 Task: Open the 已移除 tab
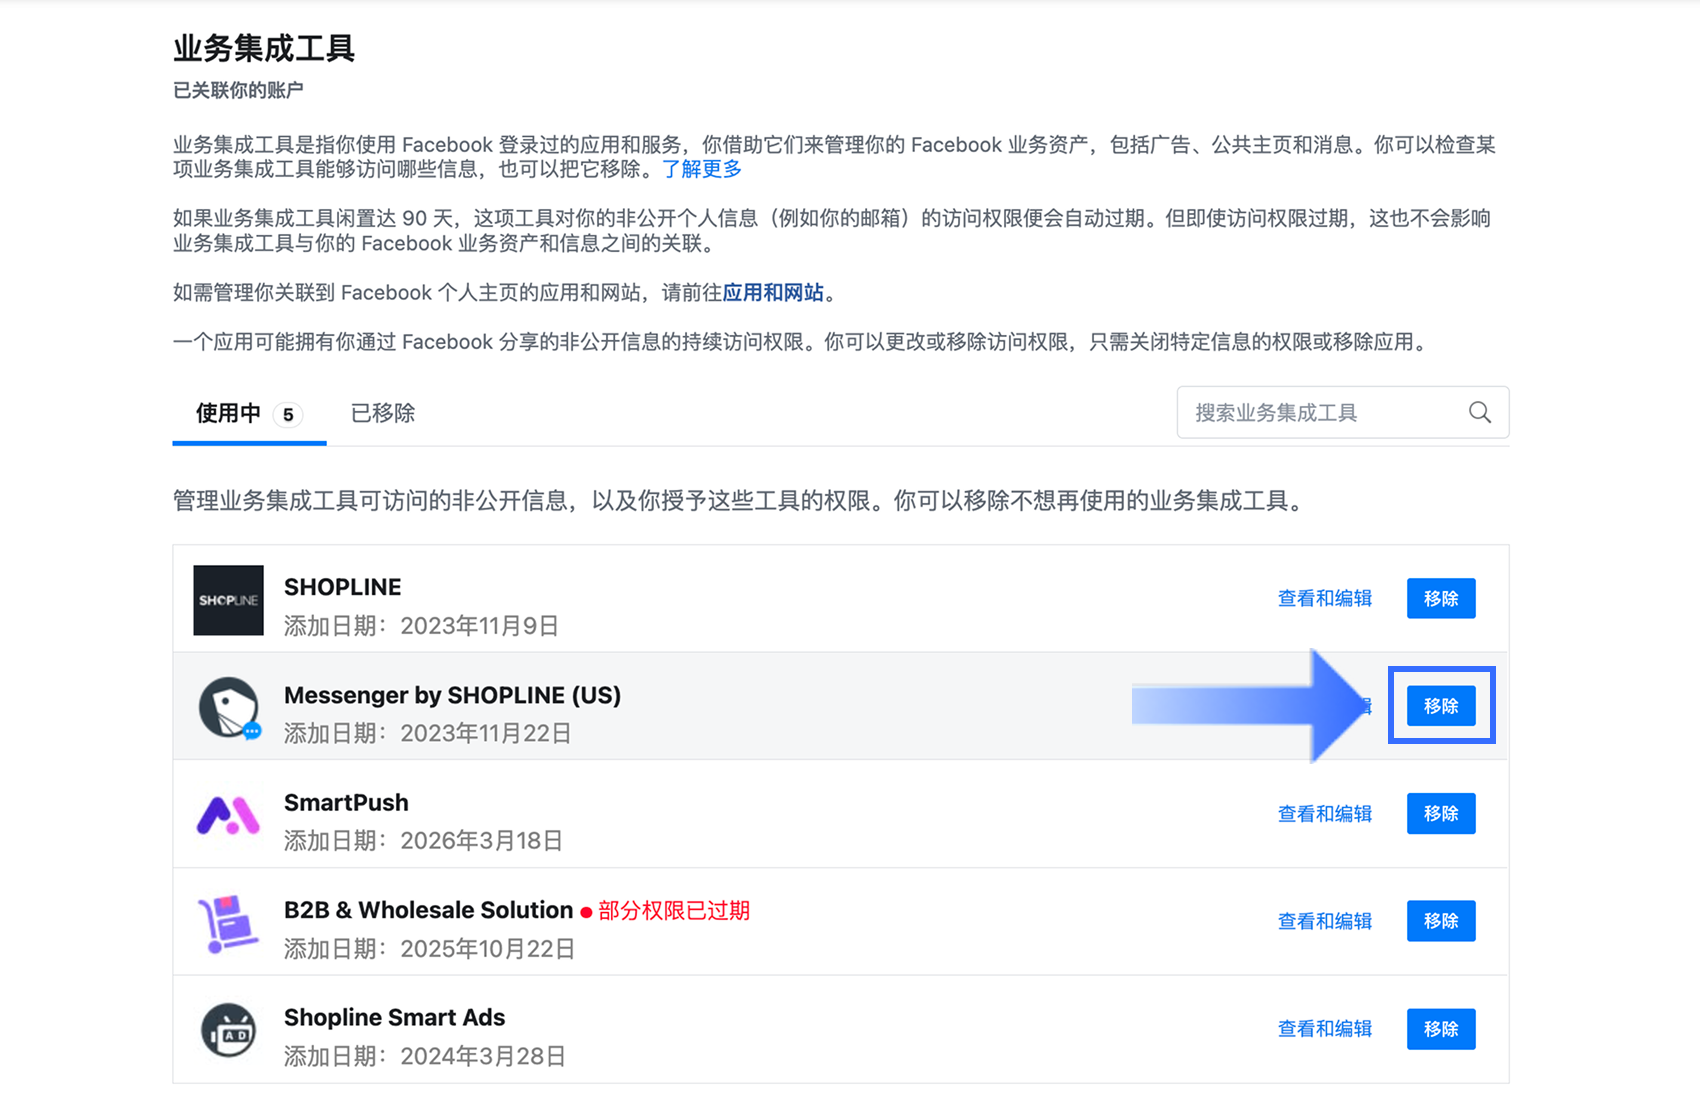coord(383,413)
